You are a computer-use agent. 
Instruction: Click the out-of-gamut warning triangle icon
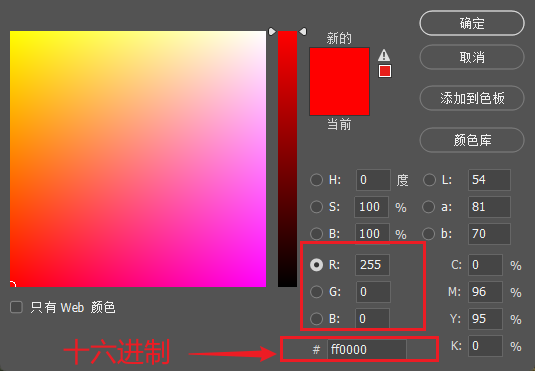point(384,55)
